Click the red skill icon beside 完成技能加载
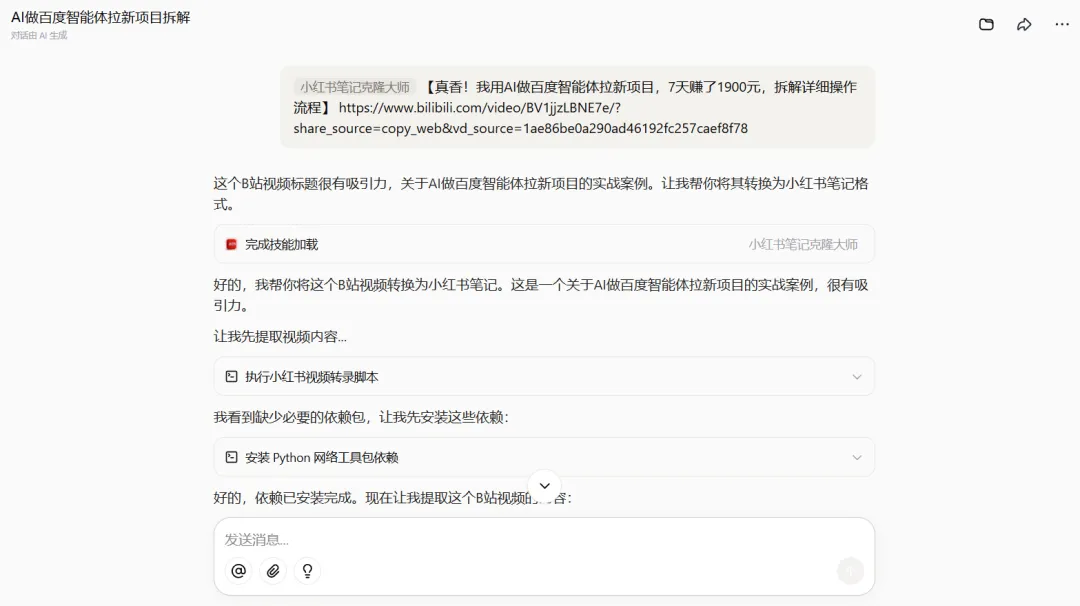This screenshot has height=606, width=1080. pyautogui.click(x=231, y=244)
